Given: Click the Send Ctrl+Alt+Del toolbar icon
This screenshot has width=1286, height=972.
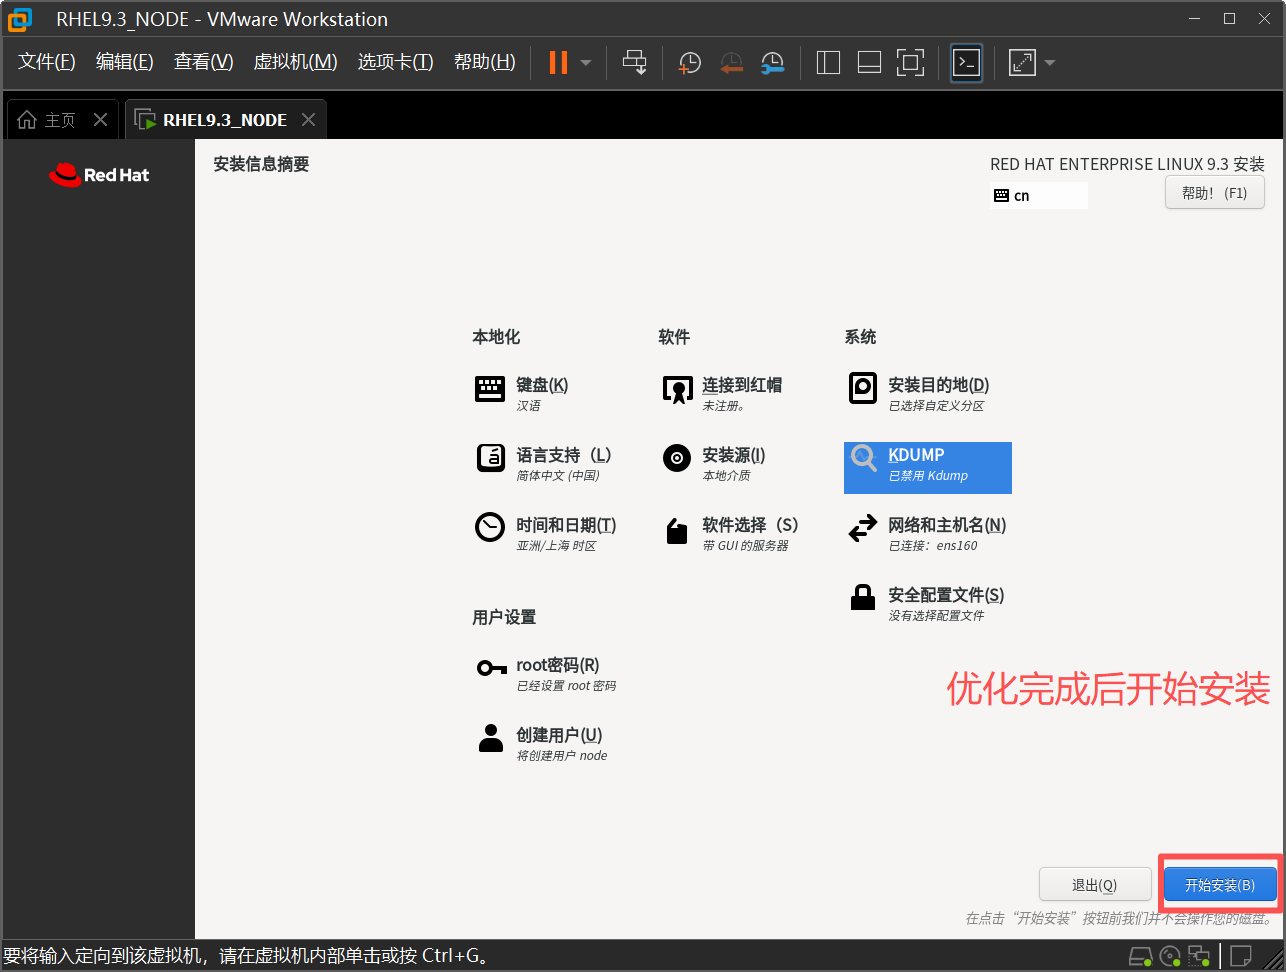Looking at the screenshot, I should tap(634, 62).
